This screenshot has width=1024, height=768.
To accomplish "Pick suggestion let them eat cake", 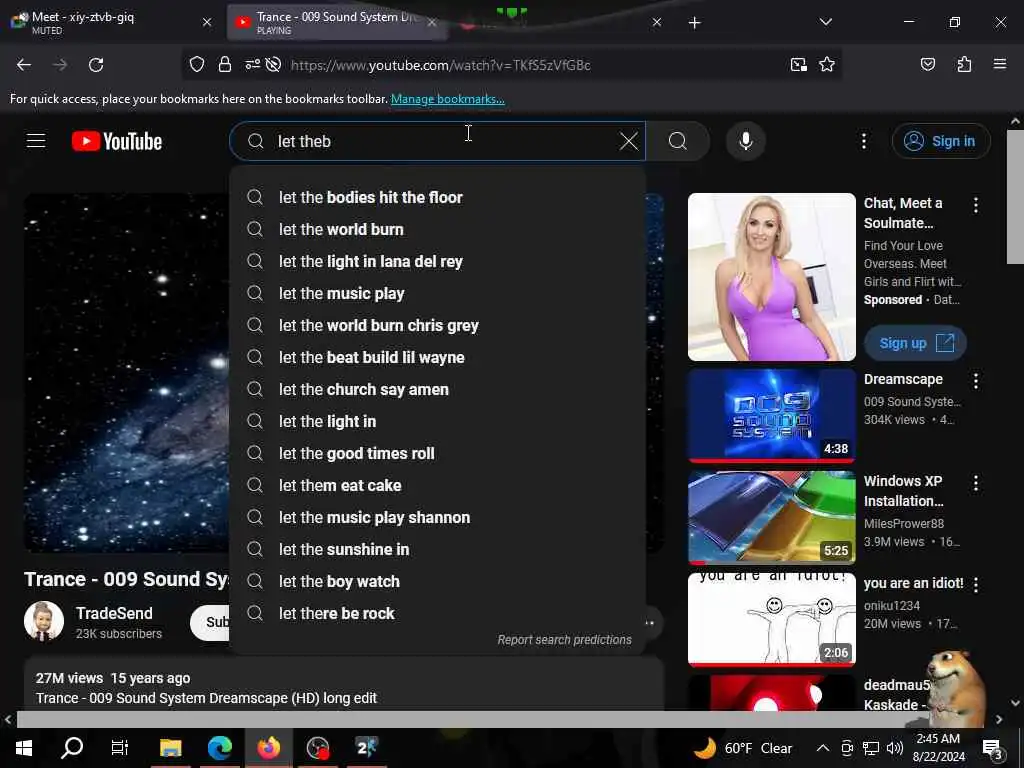I will (438, 485).
